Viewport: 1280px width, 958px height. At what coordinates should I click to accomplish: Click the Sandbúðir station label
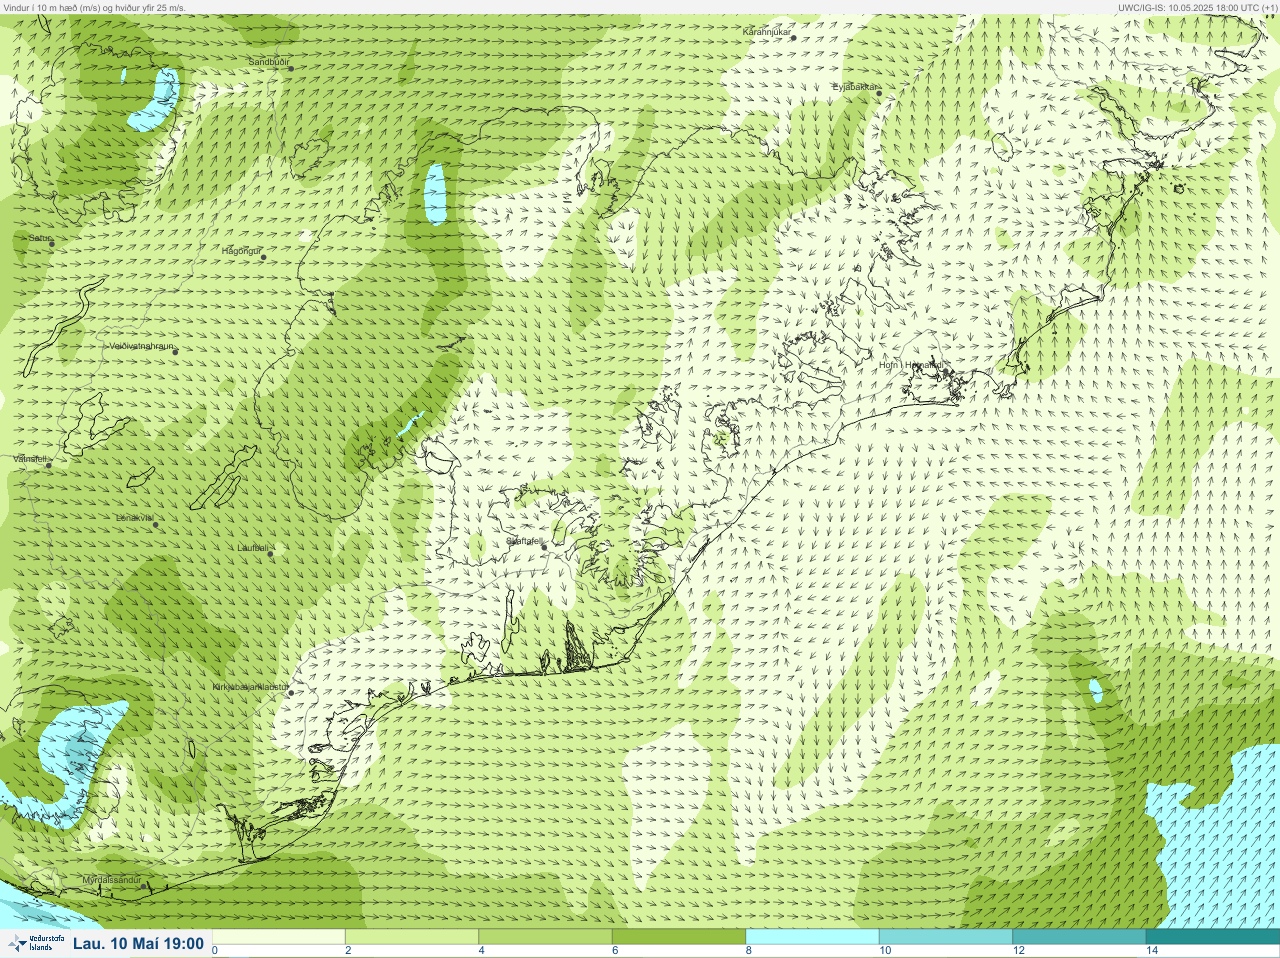pyautogui.click(x=268, y=62)
